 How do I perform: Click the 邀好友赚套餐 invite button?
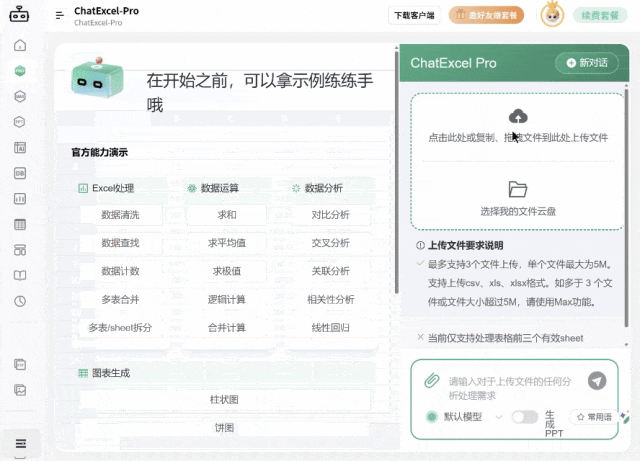[486, 16]
